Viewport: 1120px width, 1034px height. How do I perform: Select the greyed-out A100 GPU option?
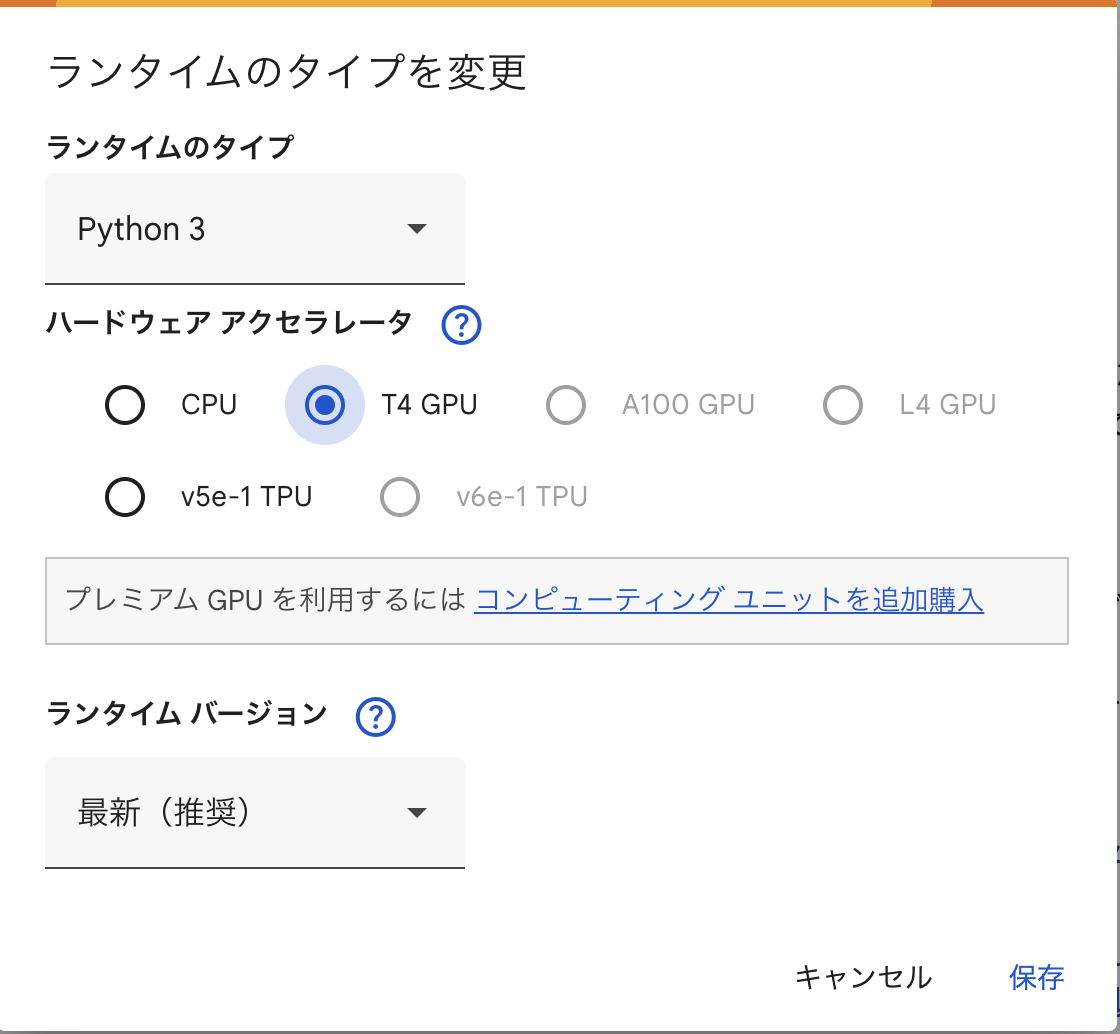point(565,405)
